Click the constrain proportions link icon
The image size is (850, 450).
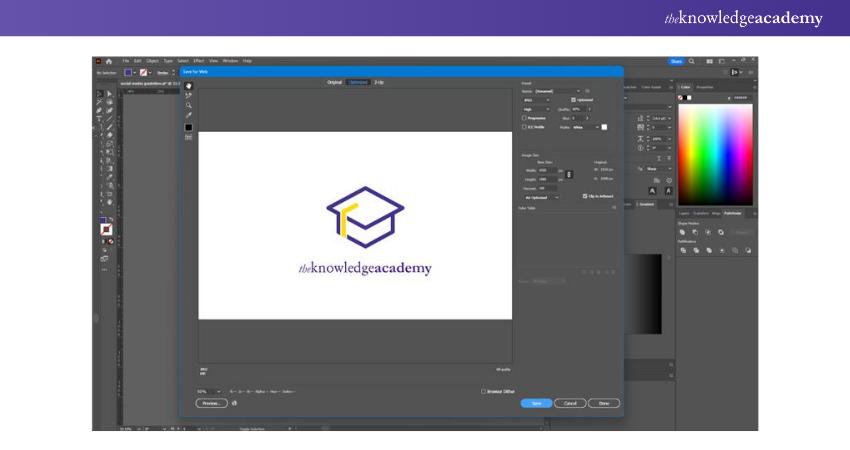pyautogui.click(x=569, y=174)
